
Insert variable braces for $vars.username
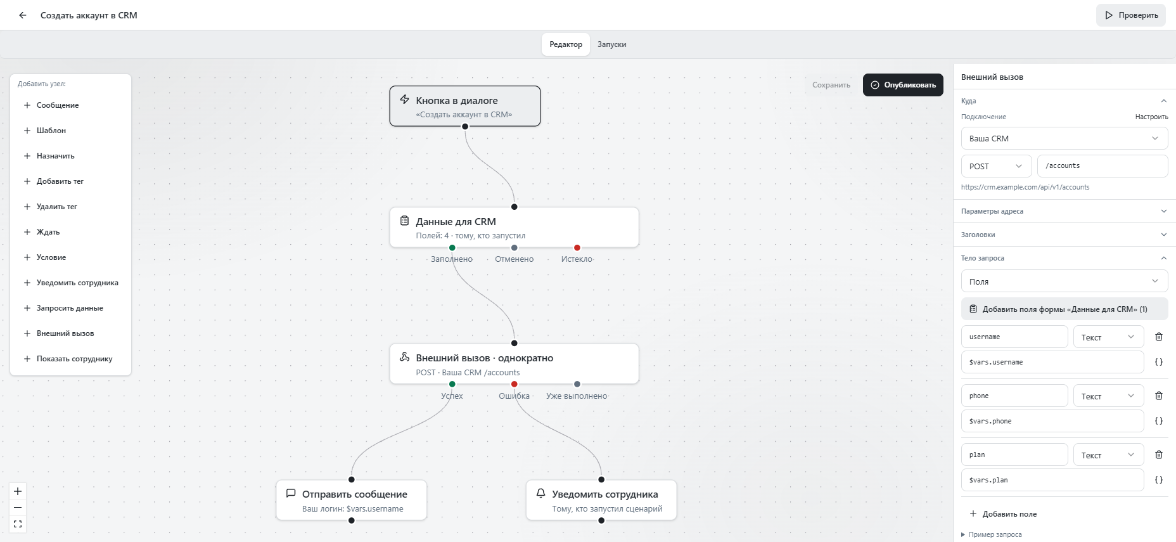[x=1159, y=363]
